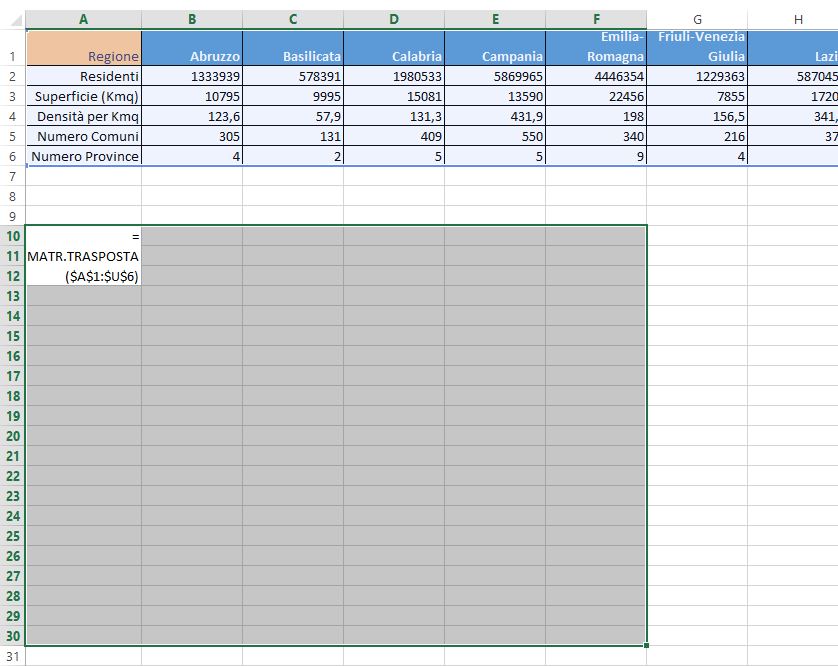Select column G header

click(697, 18)
